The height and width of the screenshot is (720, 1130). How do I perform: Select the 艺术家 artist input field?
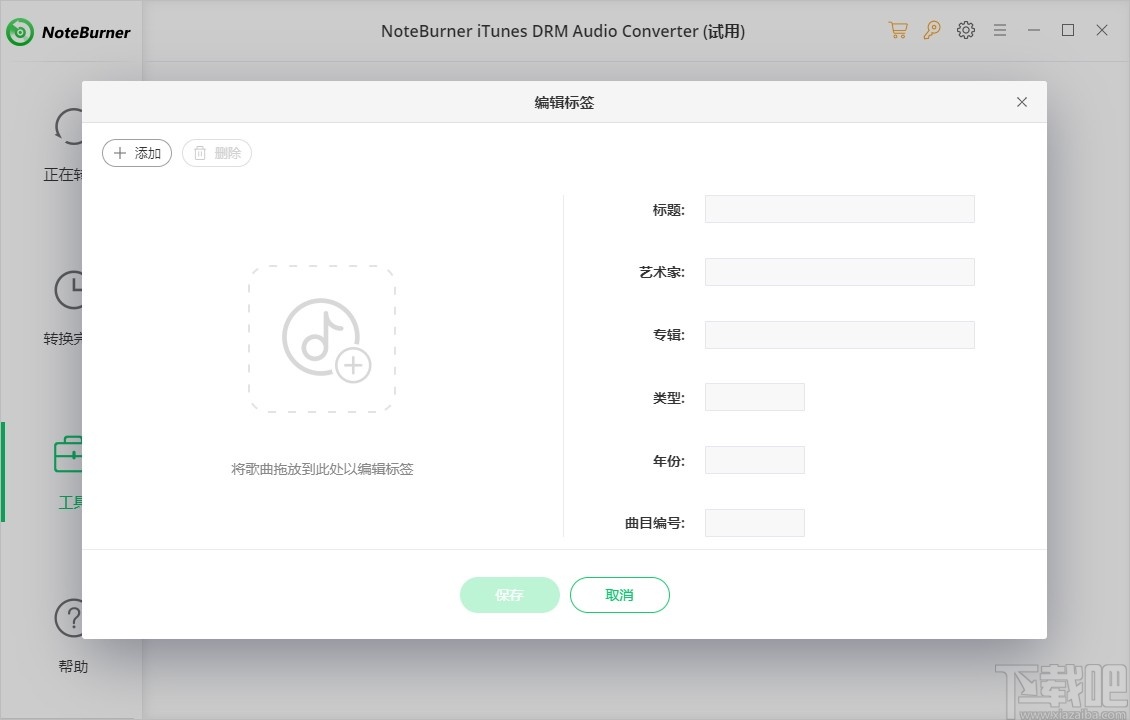coord(839,271)
